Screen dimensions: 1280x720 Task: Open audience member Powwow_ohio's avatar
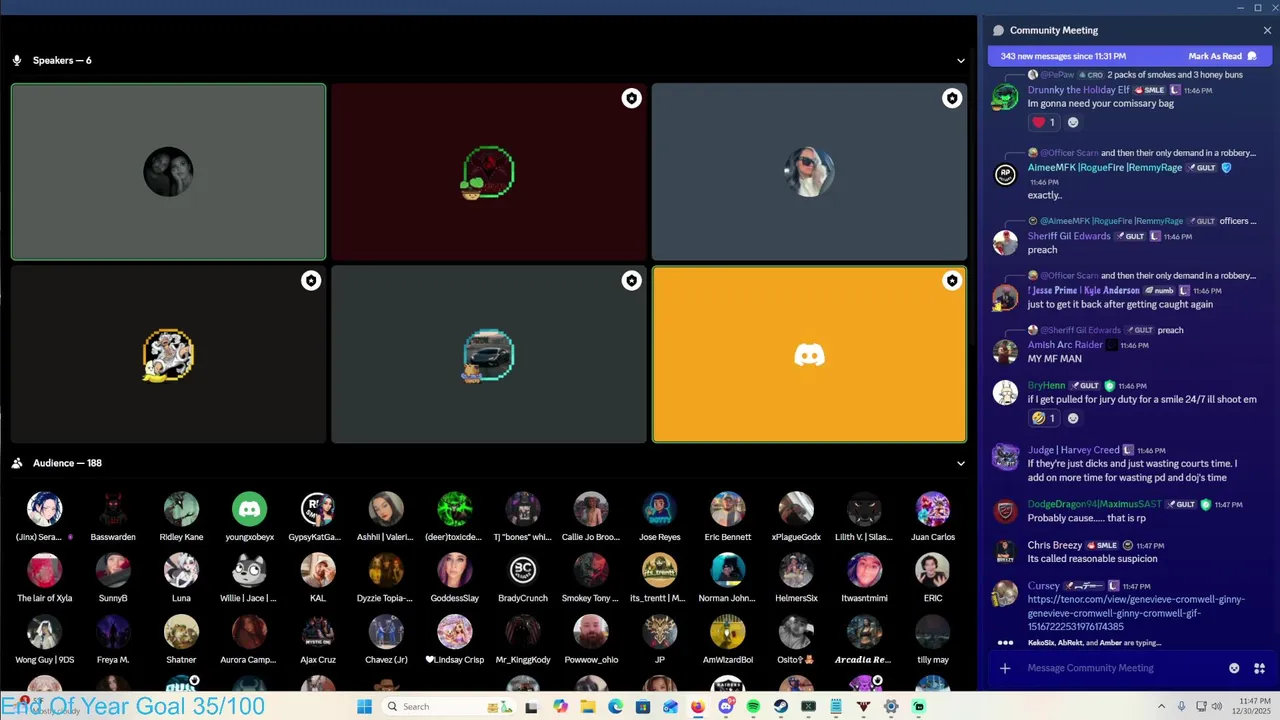coord(591,632)
